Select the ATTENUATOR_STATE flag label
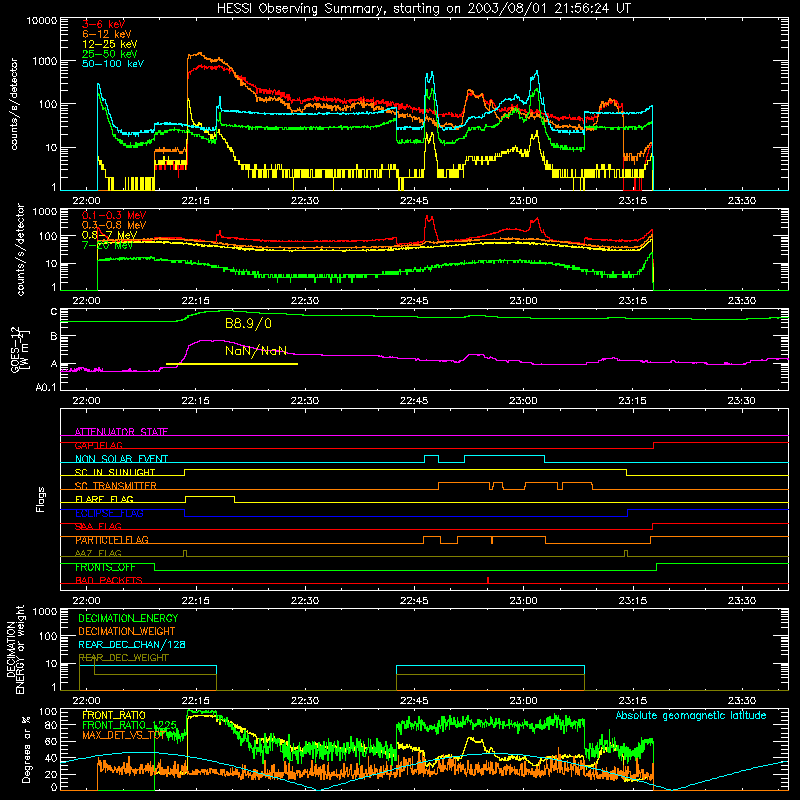This screenshot has height=800, width=800. pyautogui.click(x=121, y=432)
